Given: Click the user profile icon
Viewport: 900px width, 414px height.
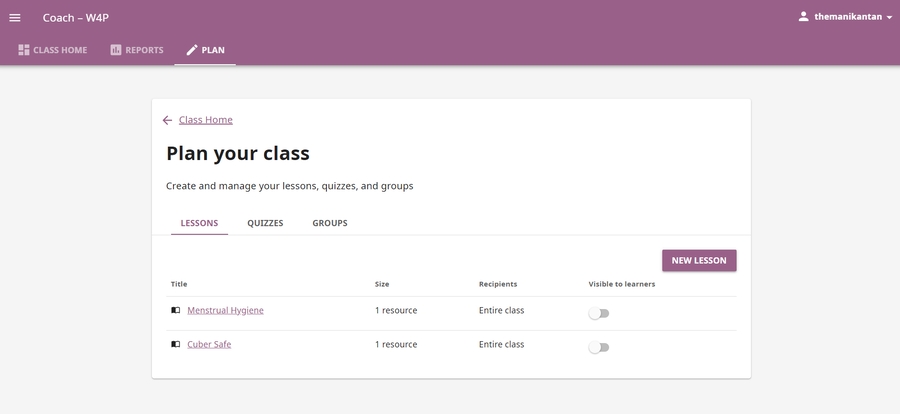Looking at the screenshot, I should click(803, 17).
